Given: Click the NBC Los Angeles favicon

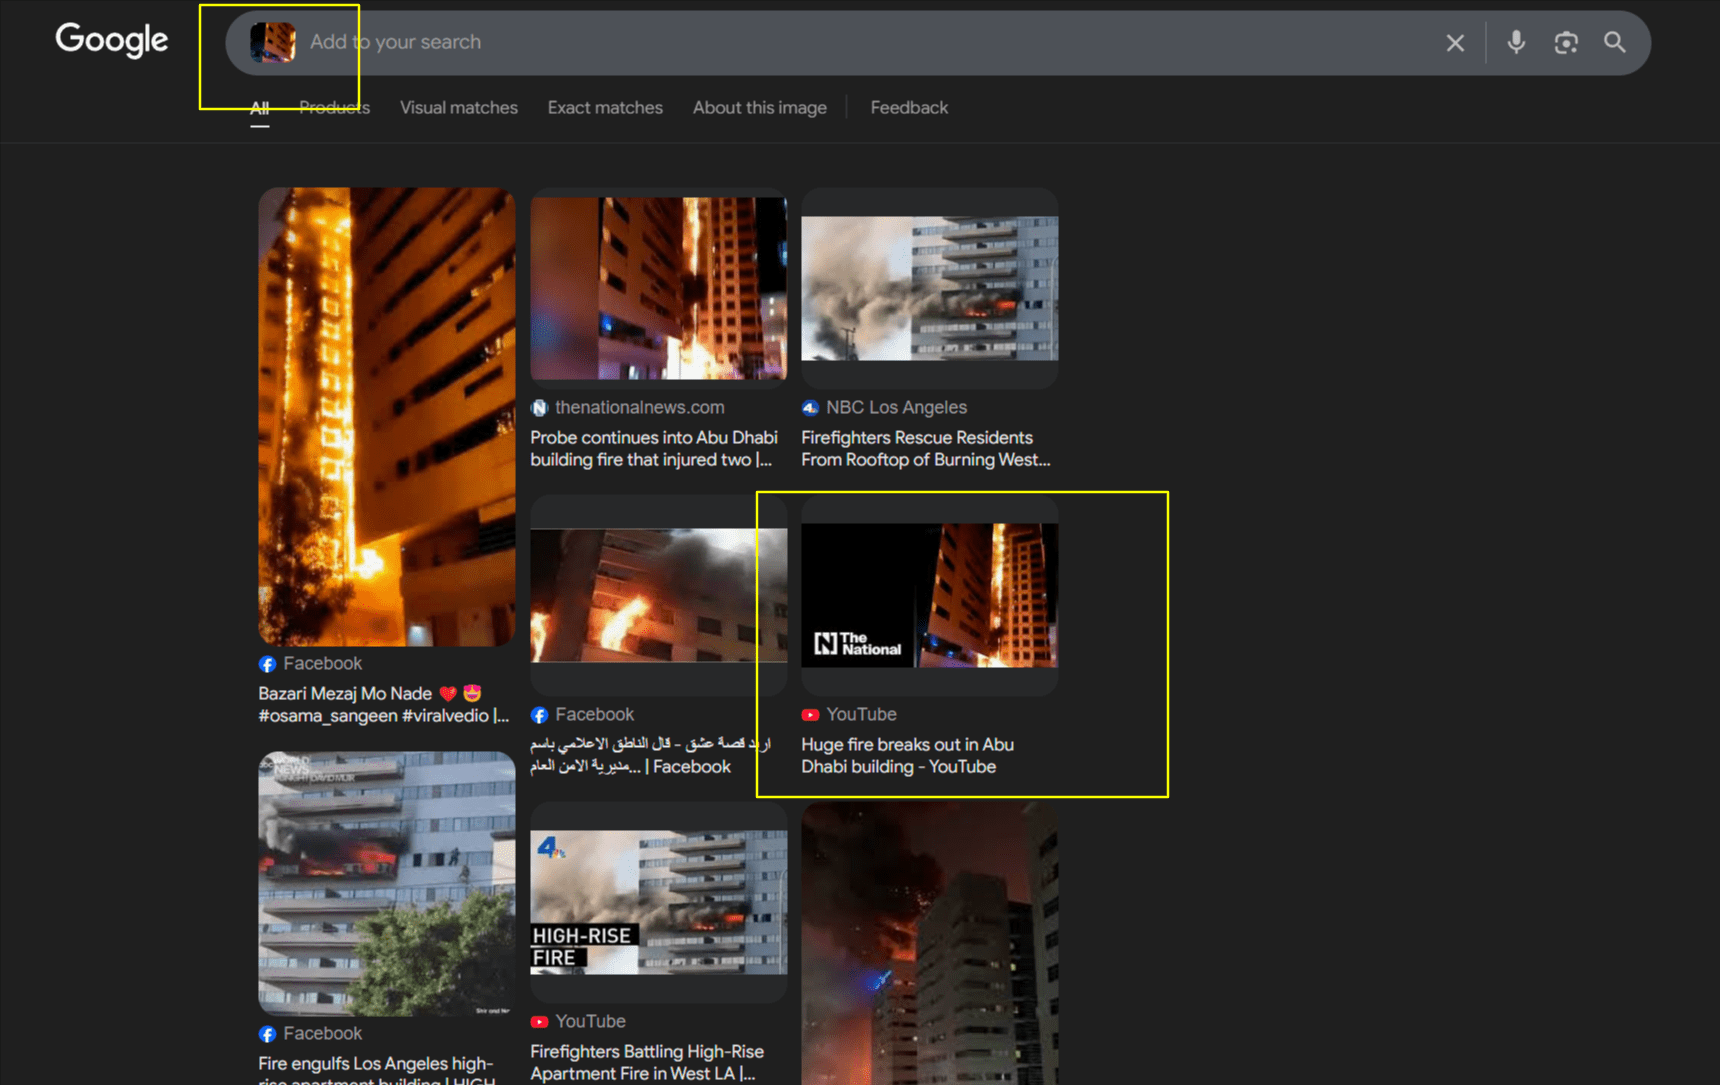Looking at the screenshot, I should click(810, 408).
